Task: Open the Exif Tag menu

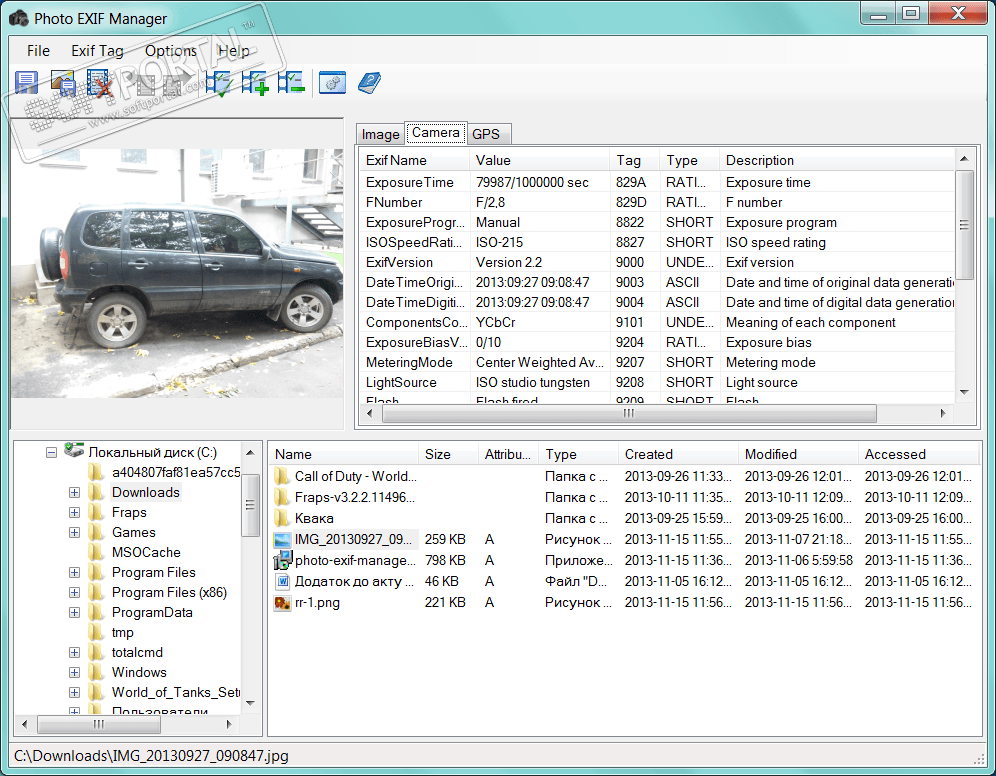Action: point(97,51)
